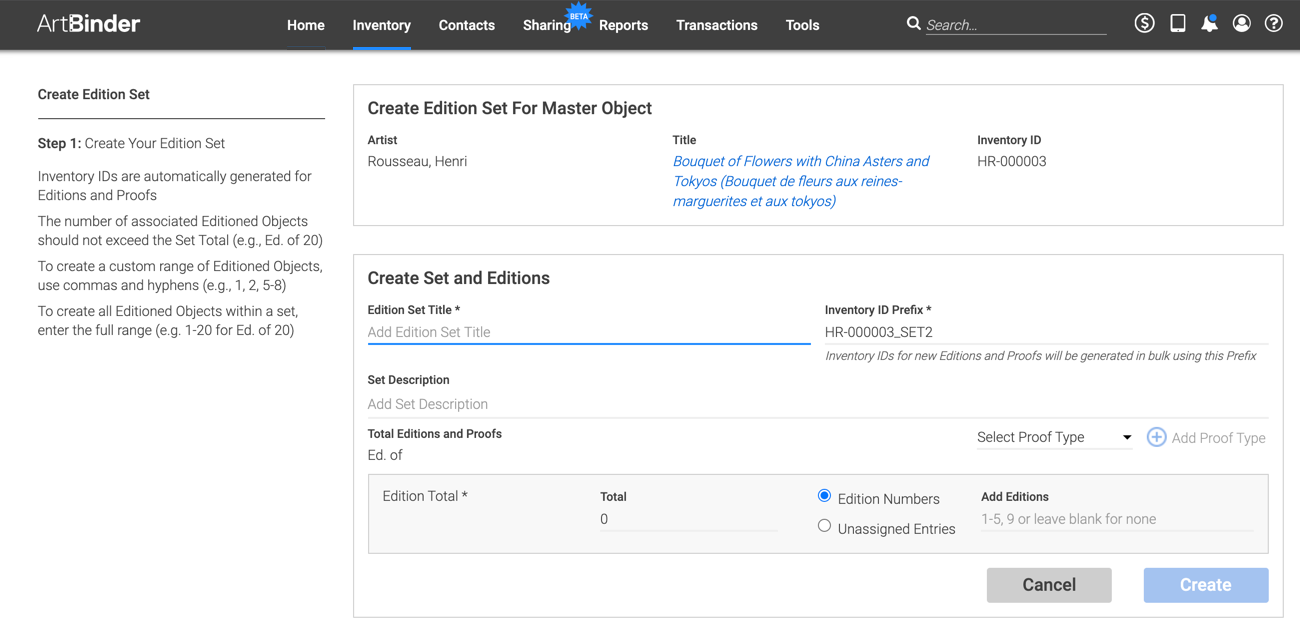
Task: Open the tablet device icon
Action: pos(1178,23)
